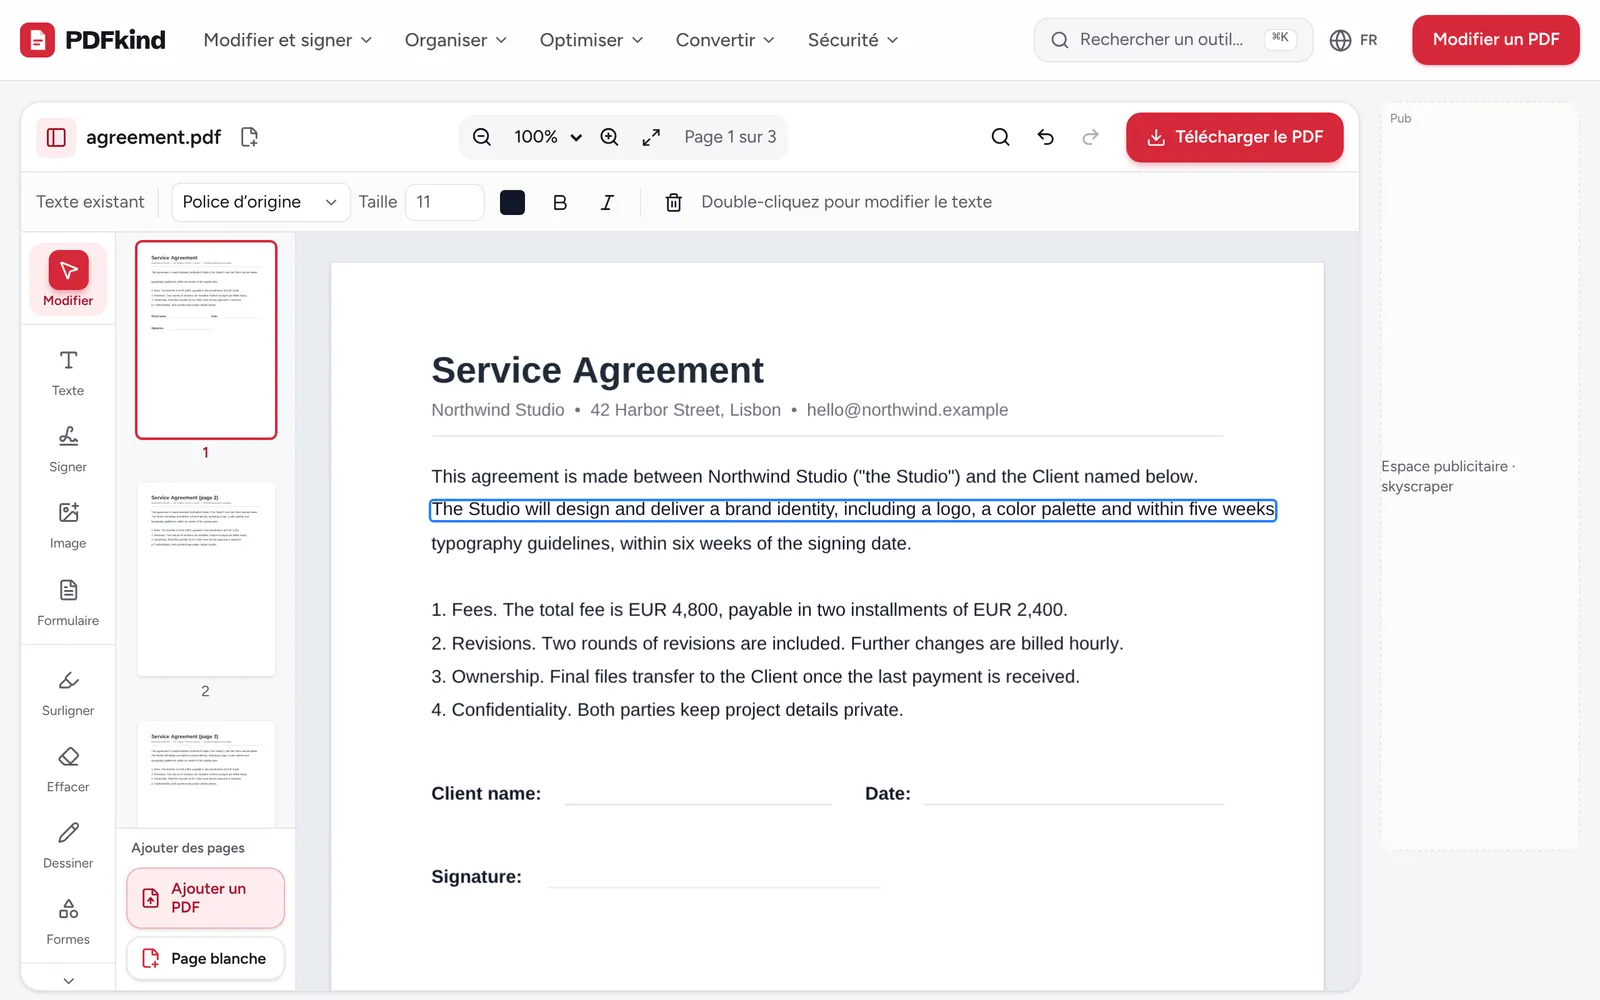Image resolution: width=1600 pixels, height=1000 pixels.
Task: Select the Surligner highlight tool
Action: [68, 693]
